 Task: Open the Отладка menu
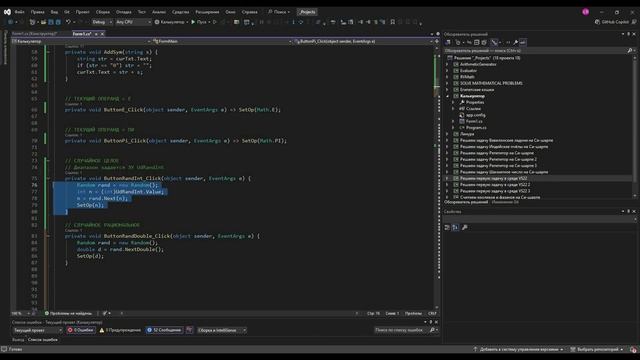[123, 12]
